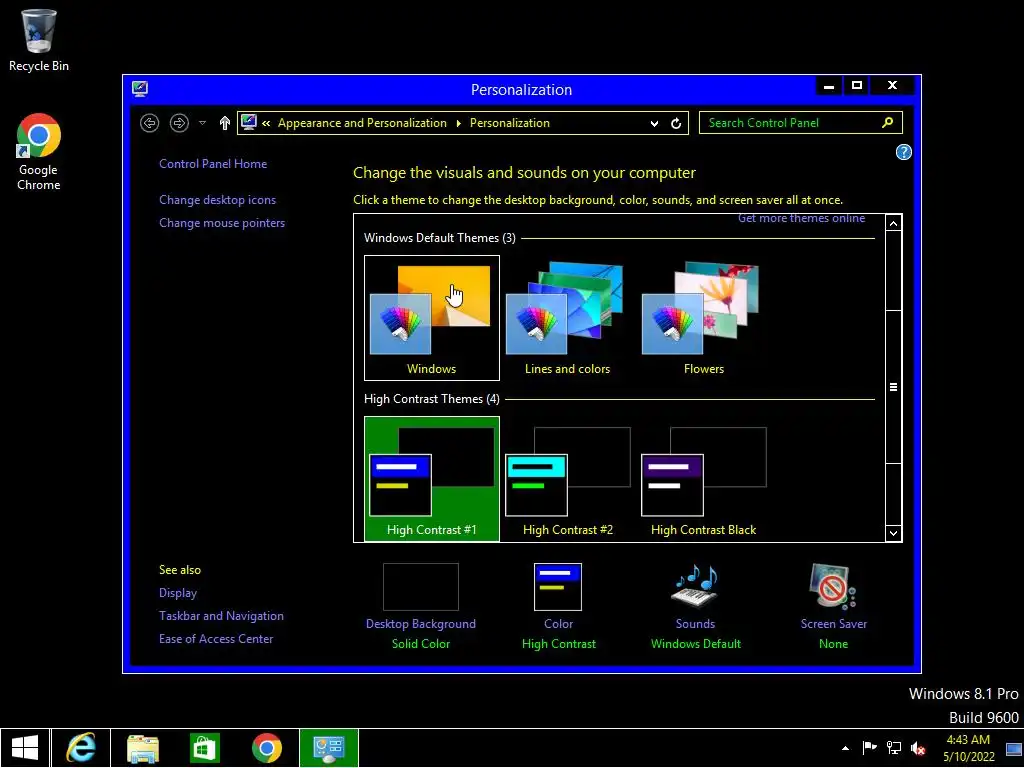Open Change mouse pointers link
The height and width of the screenshot is (768, 1024).
pyautogui.click(x=222, y=223)
